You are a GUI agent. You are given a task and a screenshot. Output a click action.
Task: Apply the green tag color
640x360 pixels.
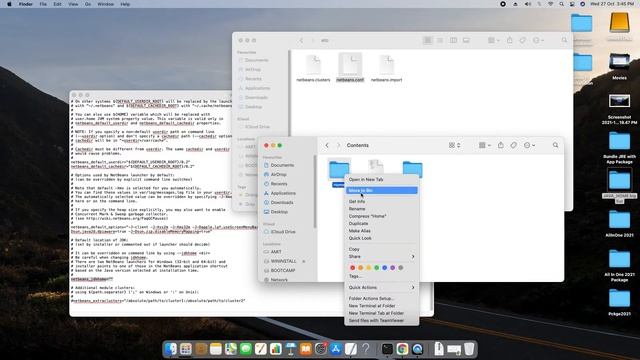(376, 268)
